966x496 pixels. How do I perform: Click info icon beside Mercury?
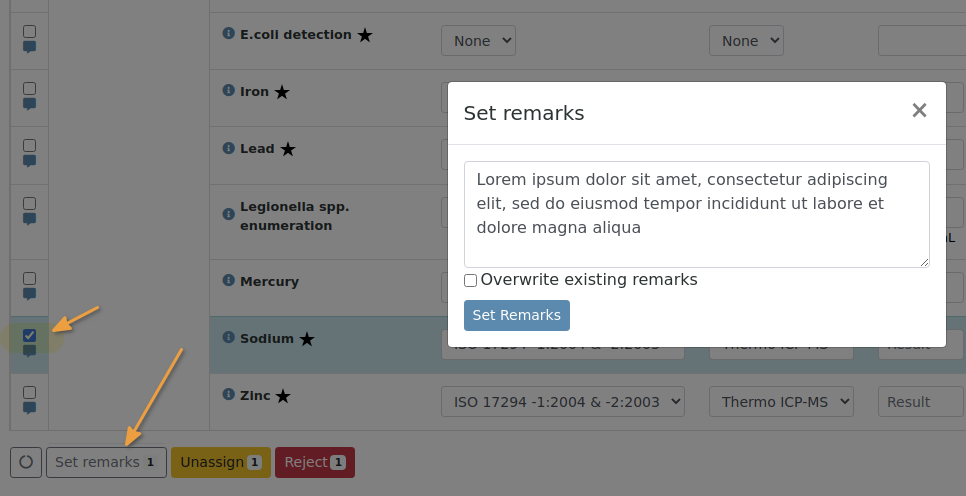[228, 281]
